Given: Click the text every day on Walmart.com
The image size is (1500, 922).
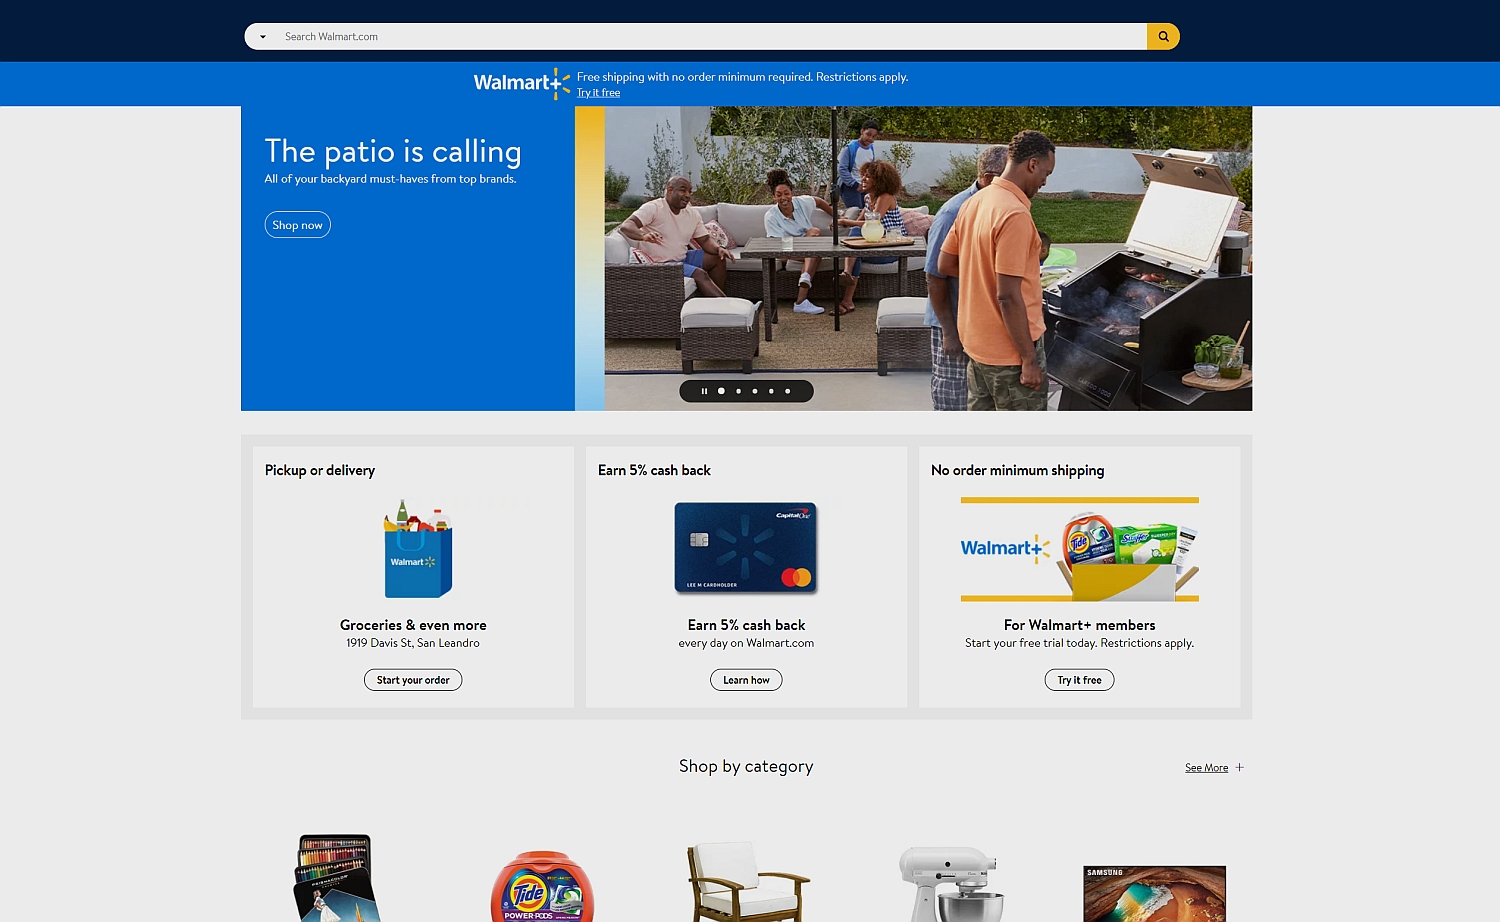Looking at the screenshot, I should tap(746, 643).
